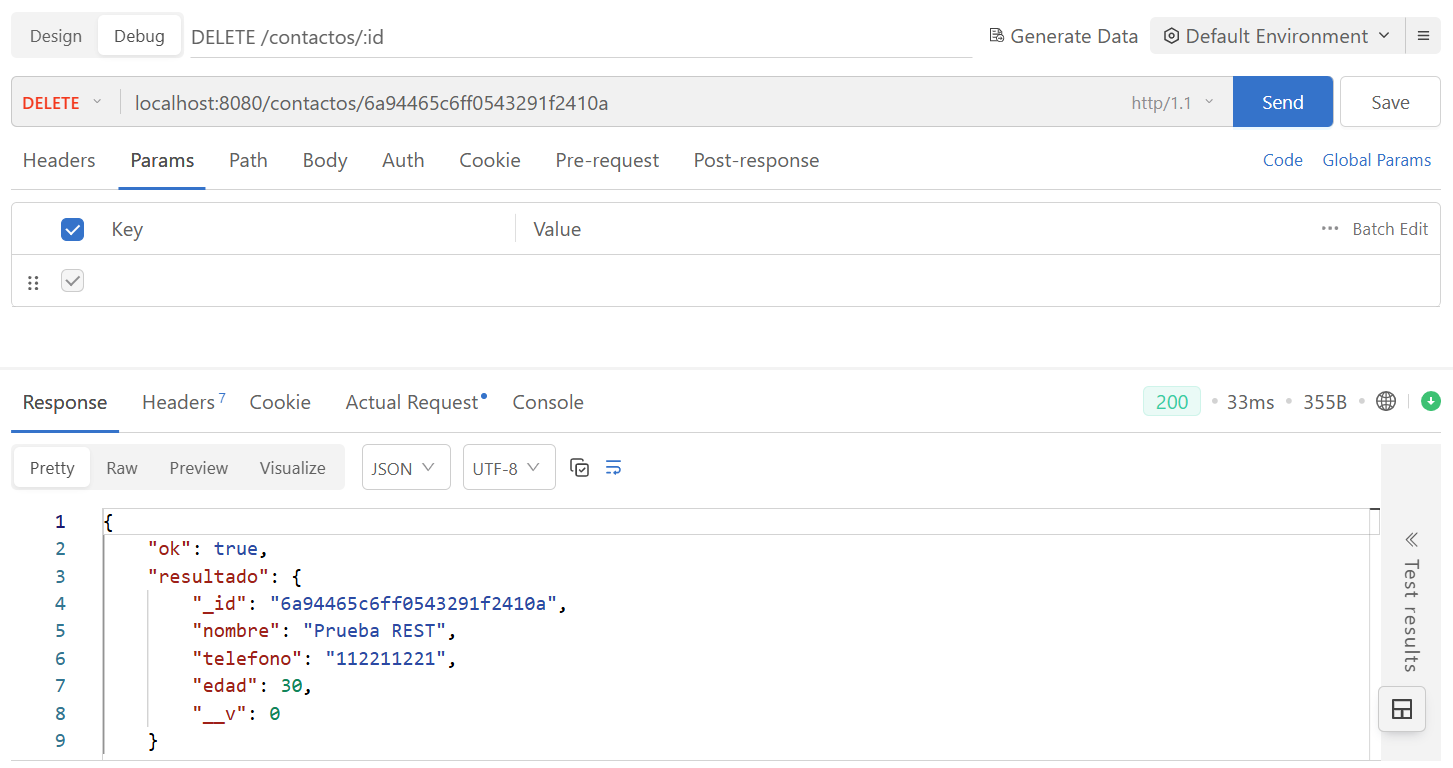This screenshot has width=1453, height=768.
Task: Switch to the Debug tab
Action: [x=139, y=36]
